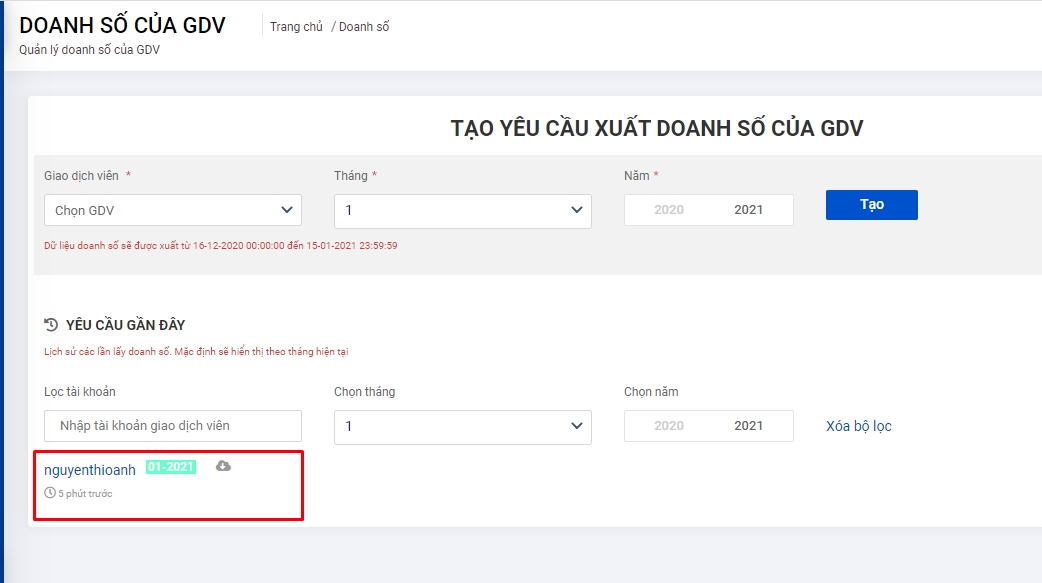Click the 5 phút trước timestamp
1042x583 pixels.
click(85, 494)
